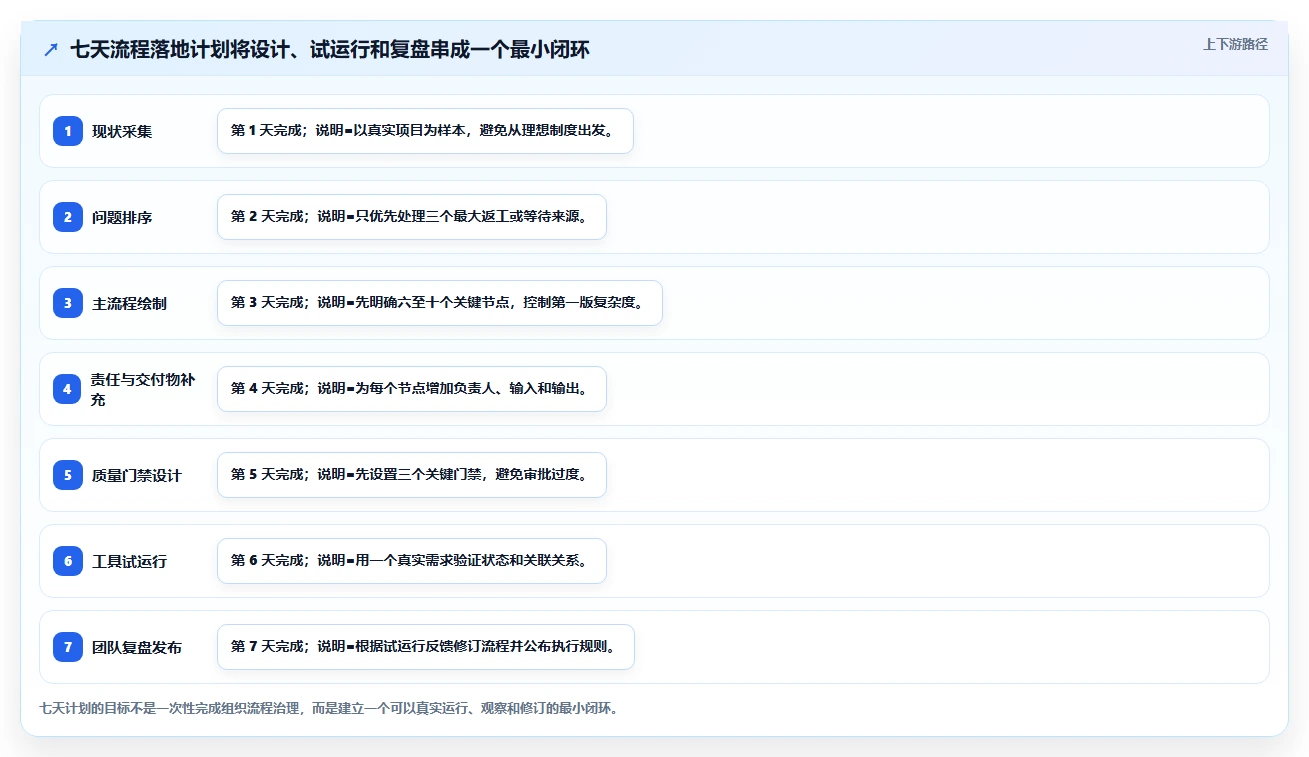The height and width of the screenshot is (757, 1309).
Task: Select step number badge 6
Action: click(68, 561)
